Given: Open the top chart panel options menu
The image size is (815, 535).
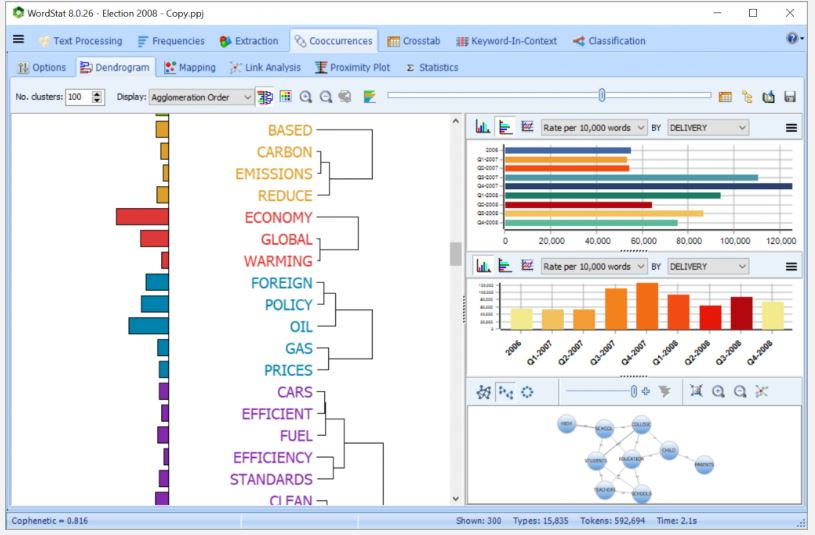Looking at the screenshot, I should pyautogui.click(x=791, y=127).
